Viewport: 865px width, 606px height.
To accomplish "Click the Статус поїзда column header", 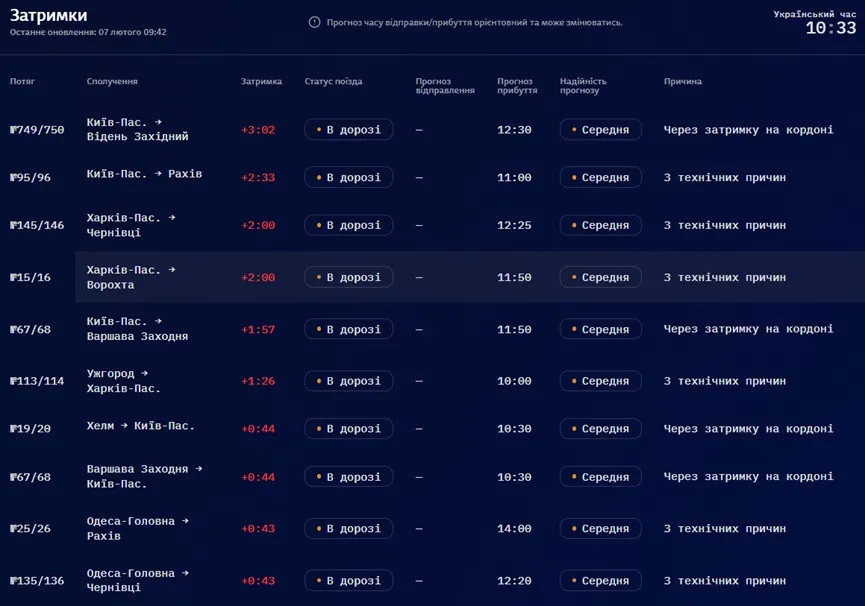I will (x=333, y=82).
